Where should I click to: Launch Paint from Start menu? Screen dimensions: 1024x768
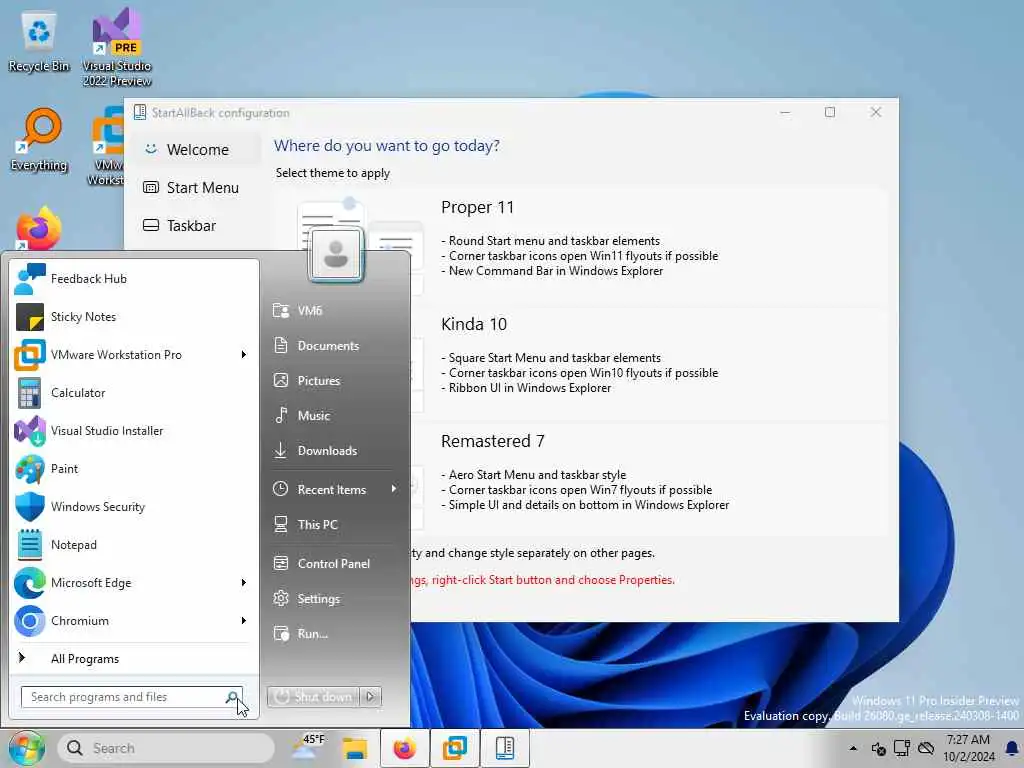134,468
